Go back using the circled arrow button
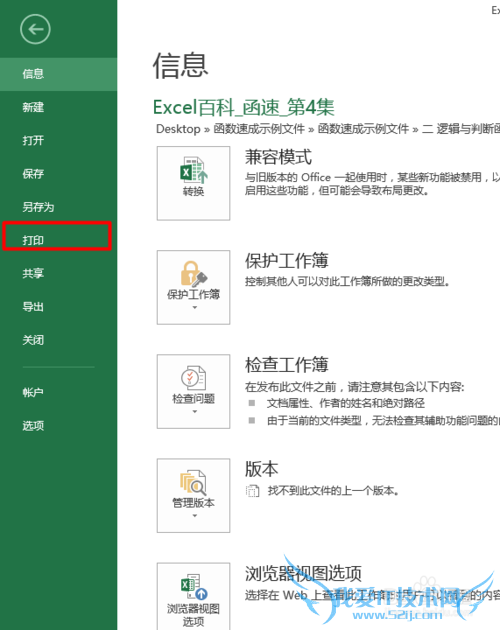 35,29
